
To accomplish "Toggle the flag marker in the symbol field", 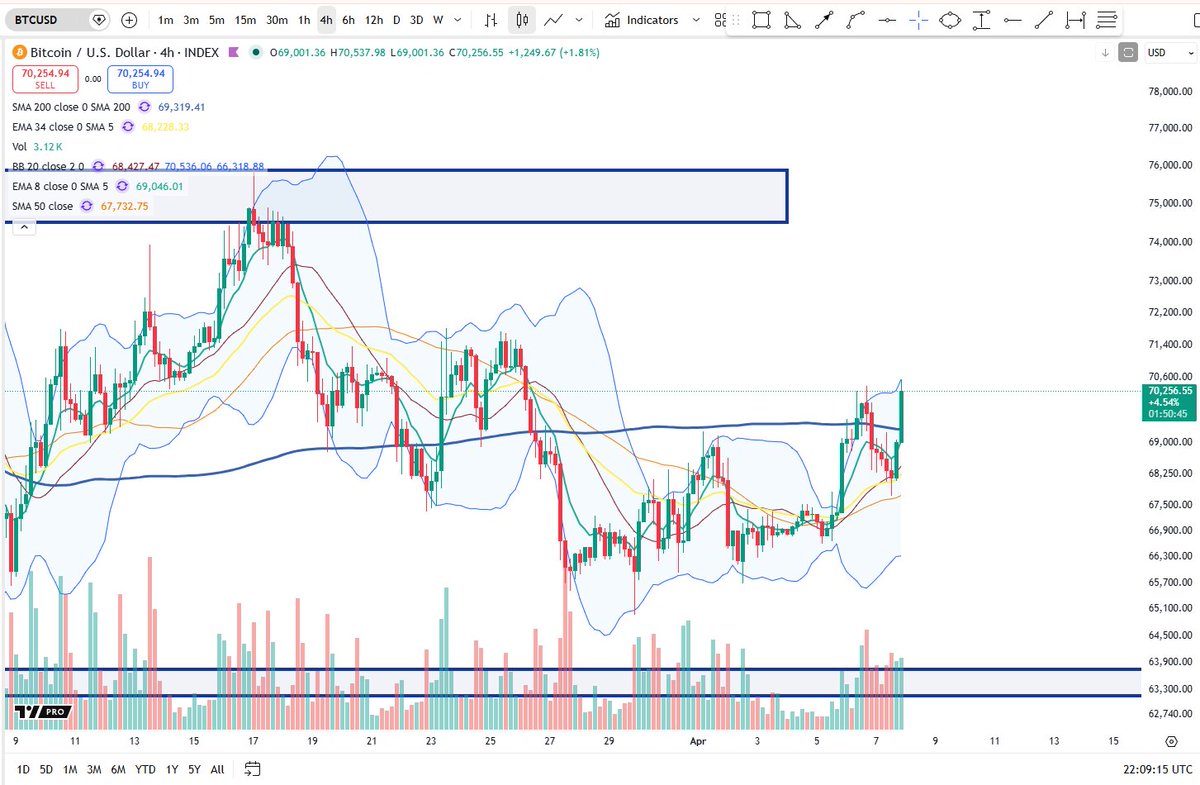I will [98, 19].
